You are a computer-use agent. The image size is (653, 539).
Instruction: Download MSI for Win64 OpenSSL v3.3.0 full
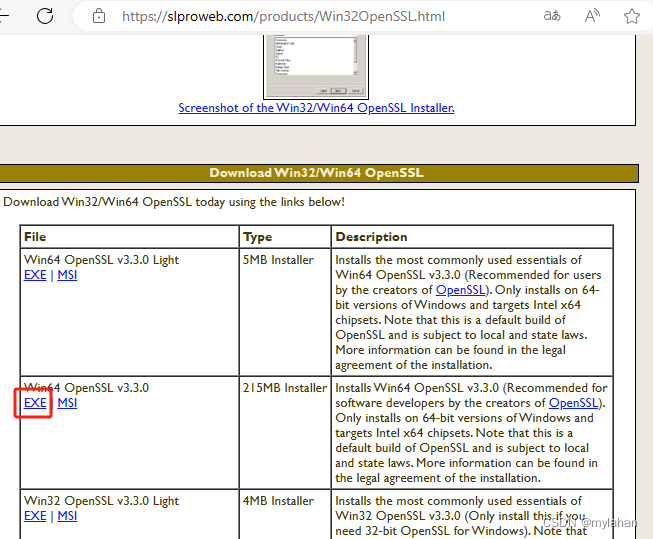tap(67, 403)
